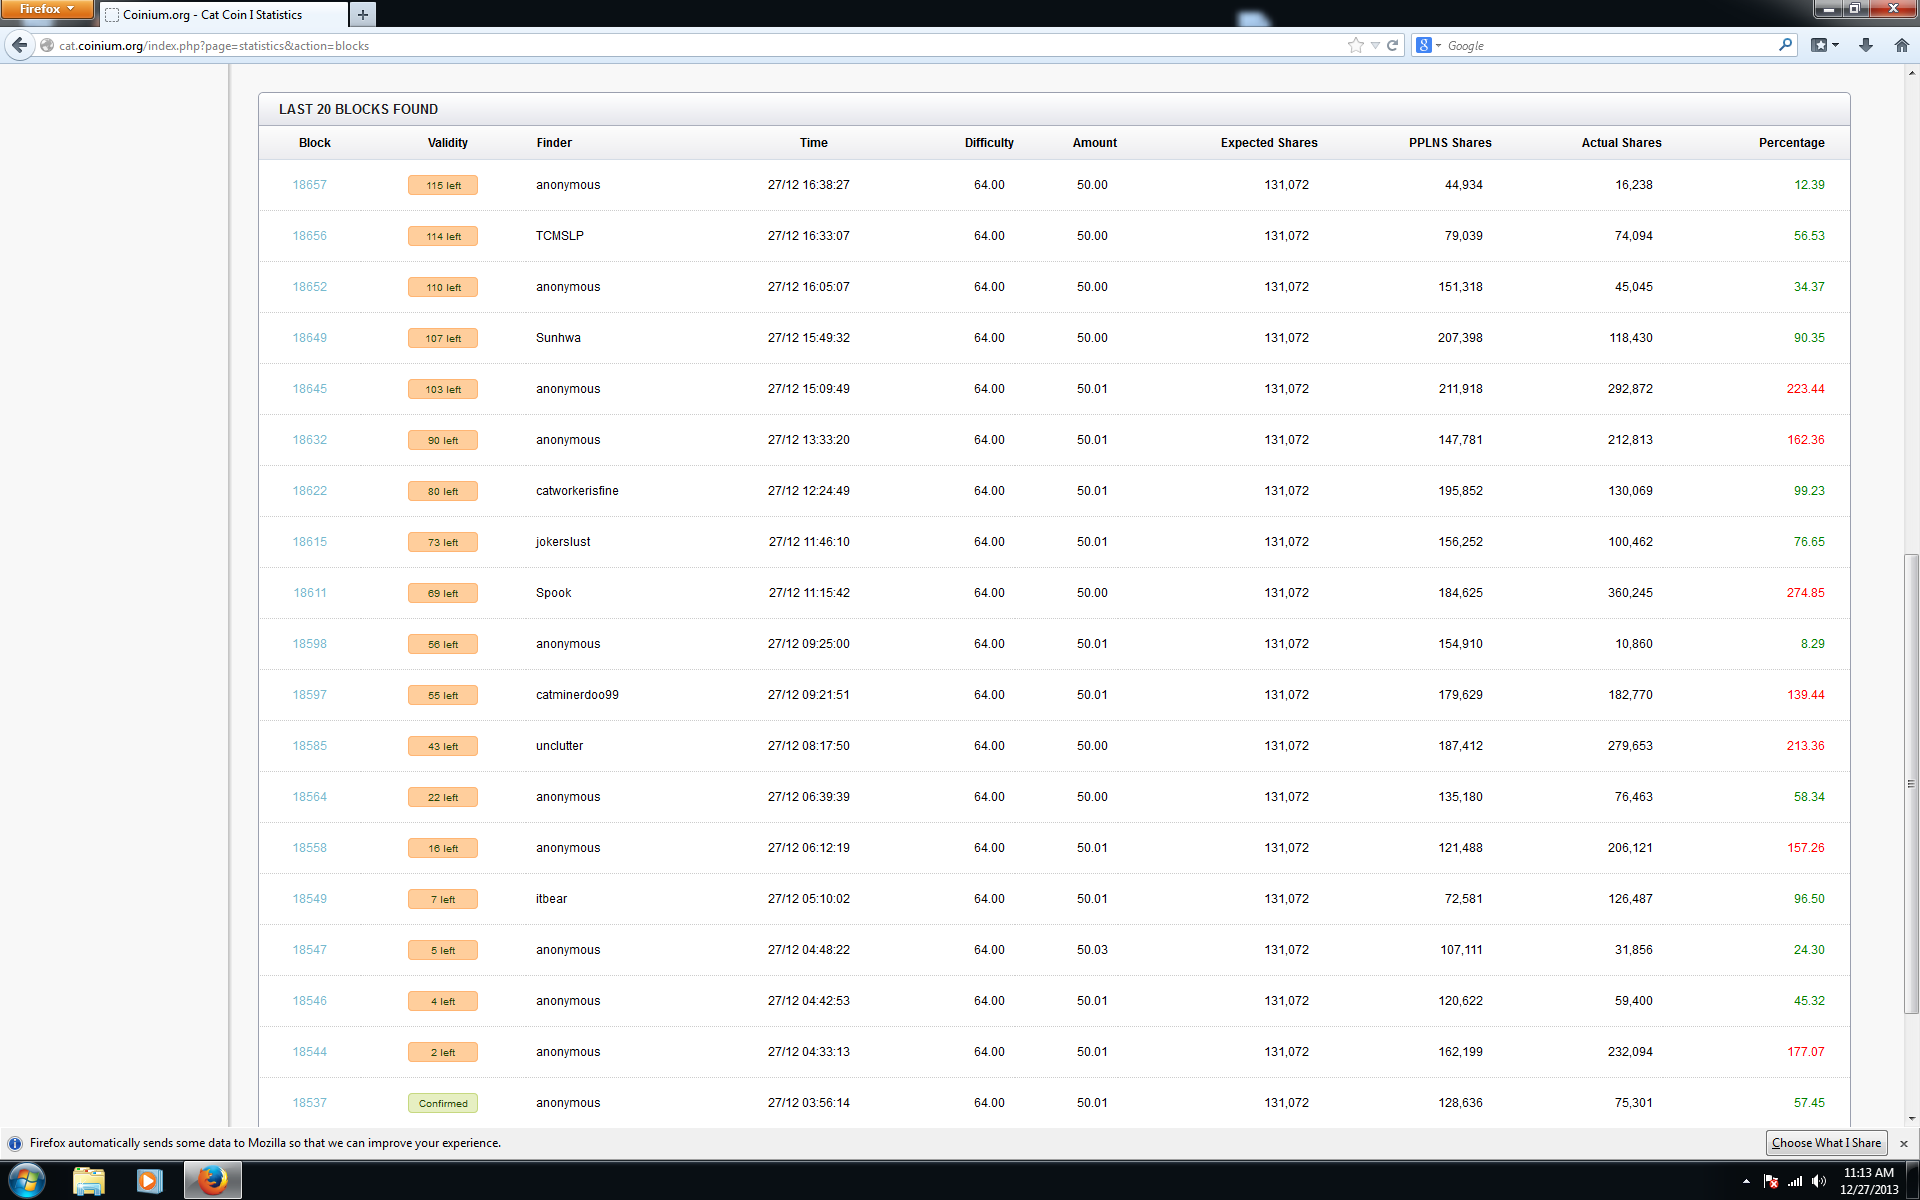Reload the page using the refresh icon
1920x1200 pixels.
(x=1392, y=45)
